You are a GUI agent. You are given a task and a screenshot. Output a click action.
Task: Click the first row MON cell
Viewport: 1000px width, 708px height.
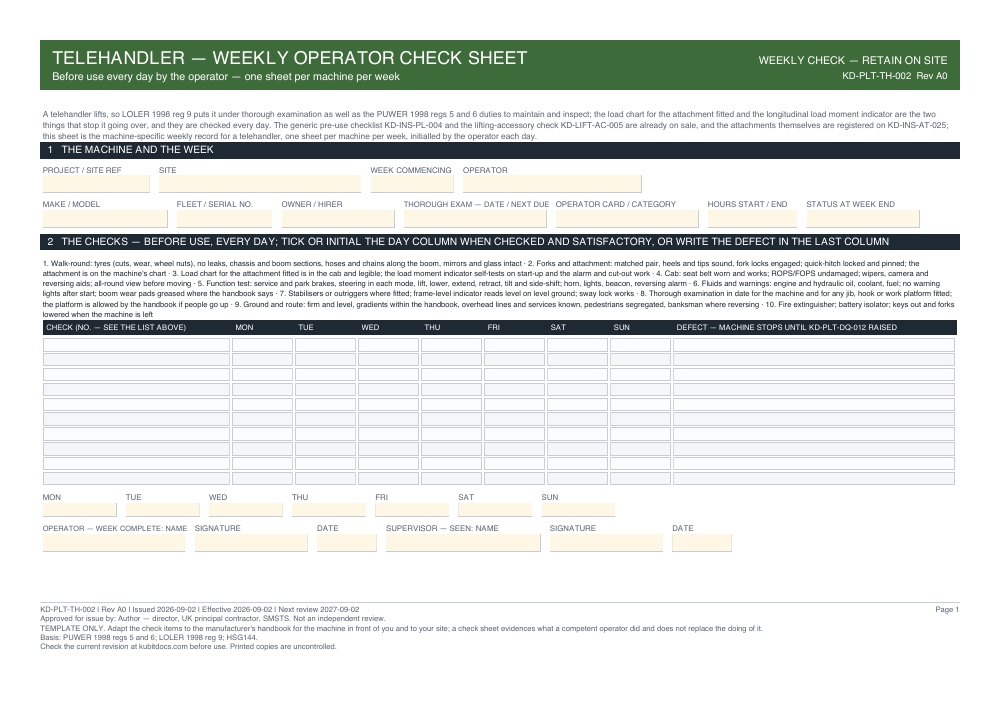point(262,345)
